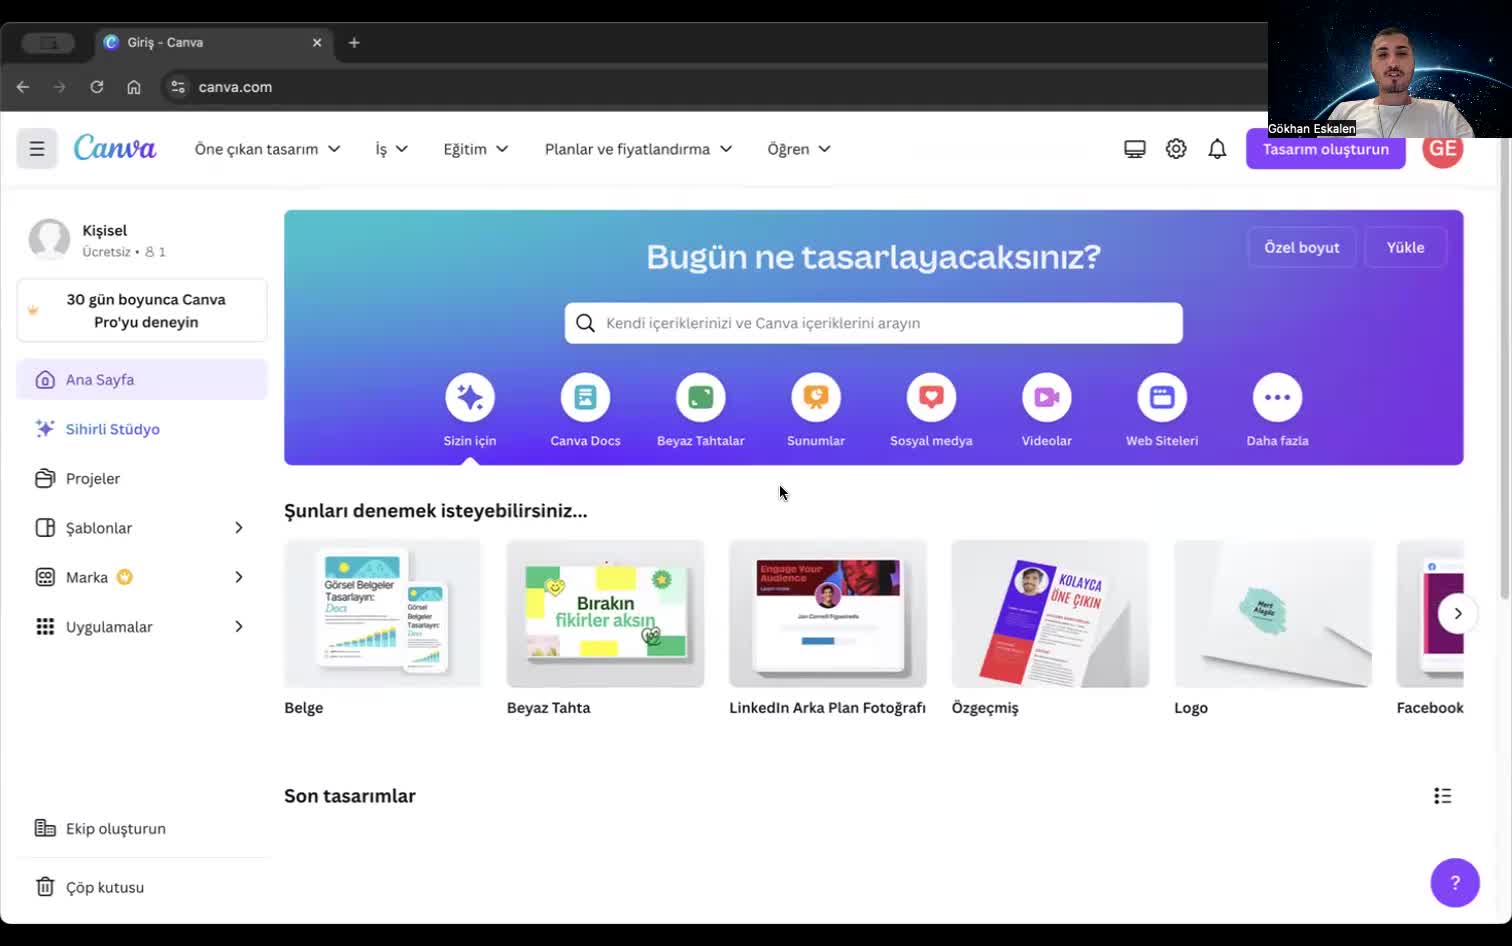
Task: Open the hamburger menu beside the Canva logo
Action: click(37, 149)
